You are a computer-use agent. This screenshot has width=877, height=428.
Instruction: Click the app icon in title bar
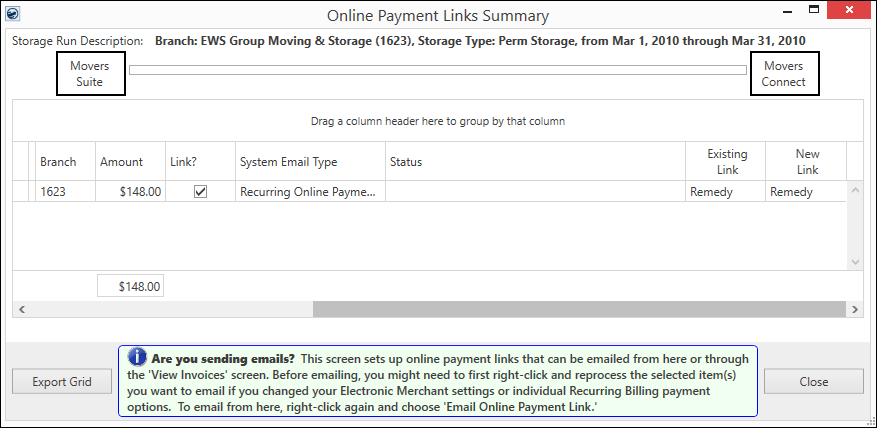14,13
